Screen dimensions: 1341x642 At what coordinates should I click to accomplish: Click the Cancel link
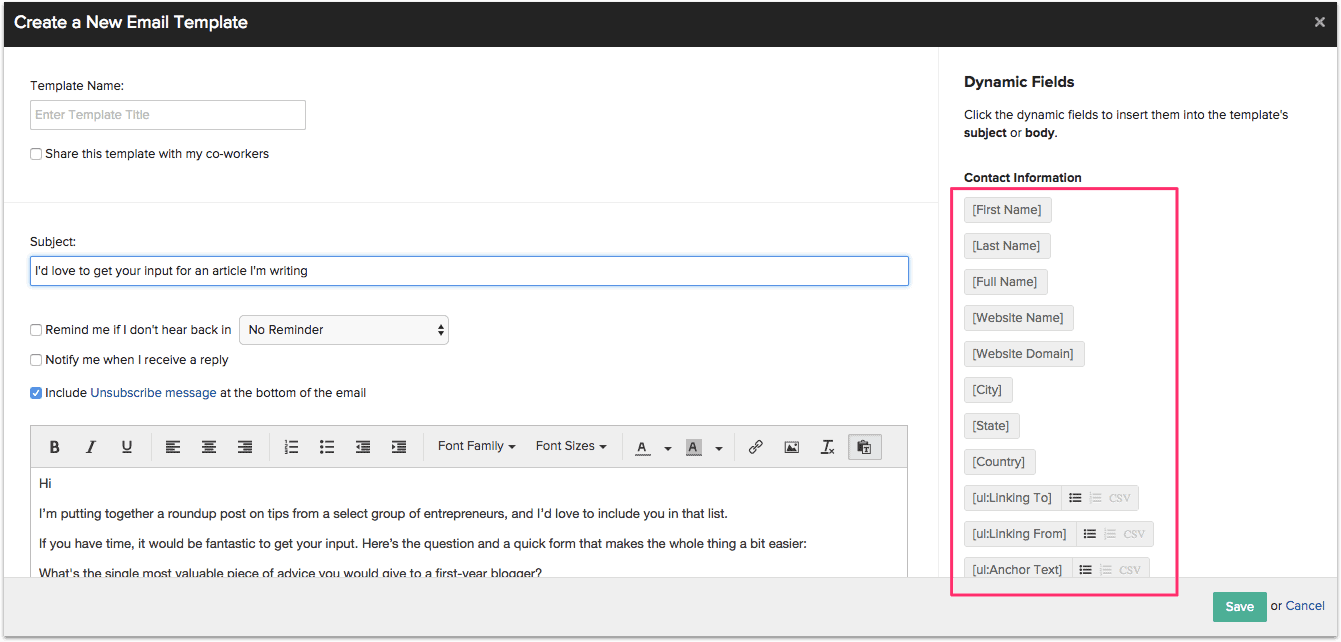(x=1304, y=606)
